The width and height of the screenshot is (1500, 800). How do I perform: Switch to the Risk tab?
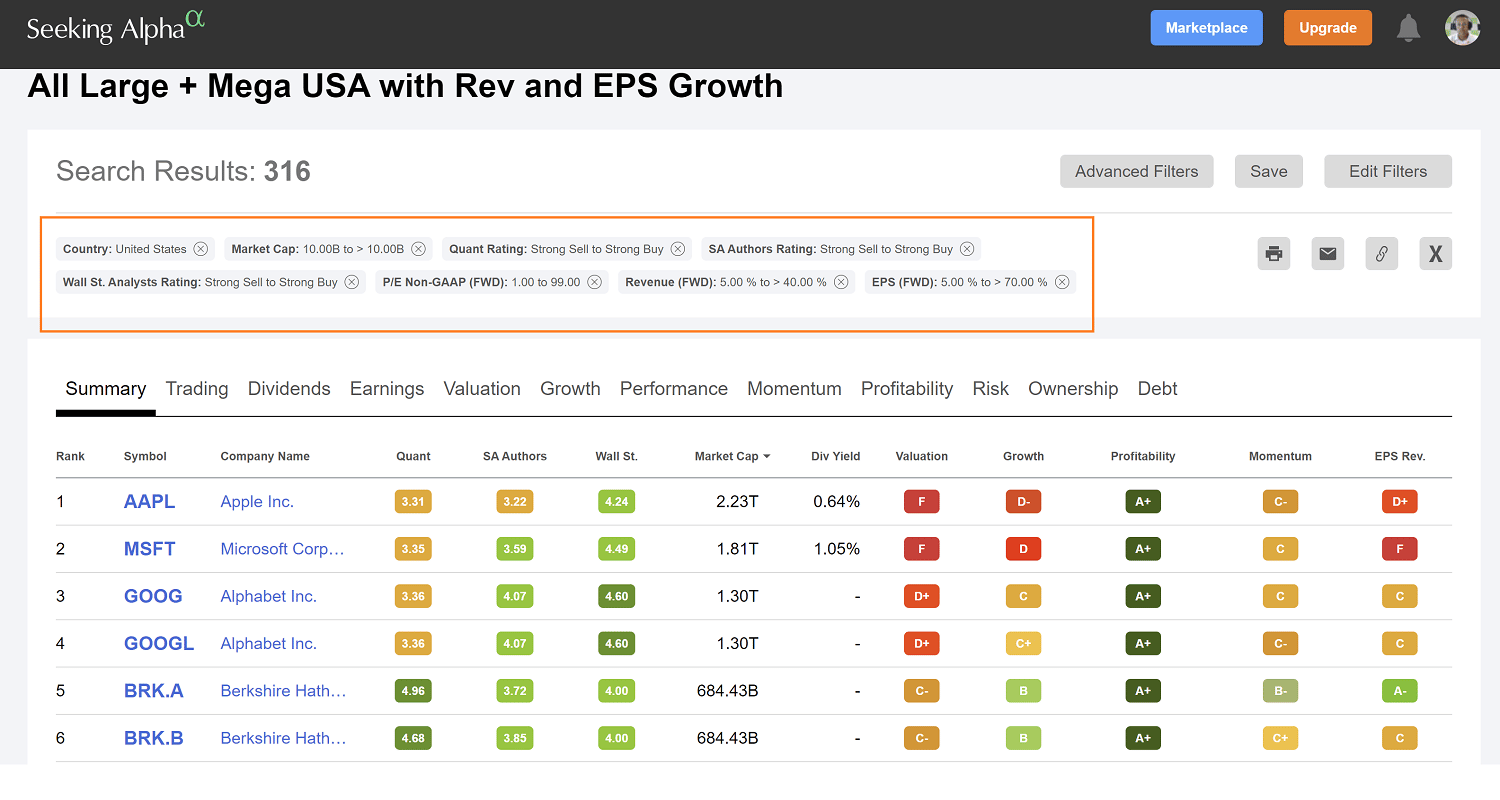pos(991,389)
